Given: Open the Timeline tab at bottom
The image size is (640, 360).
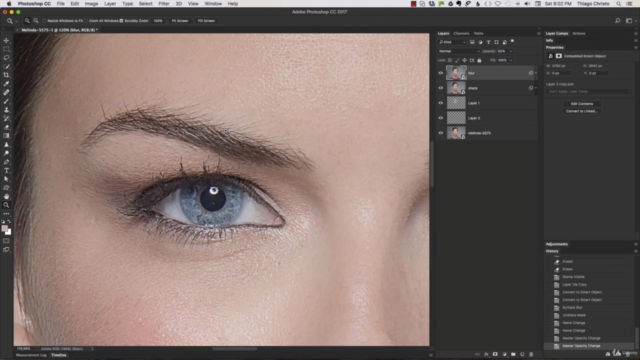Looking at the screenshot, I should click(59, 355).
